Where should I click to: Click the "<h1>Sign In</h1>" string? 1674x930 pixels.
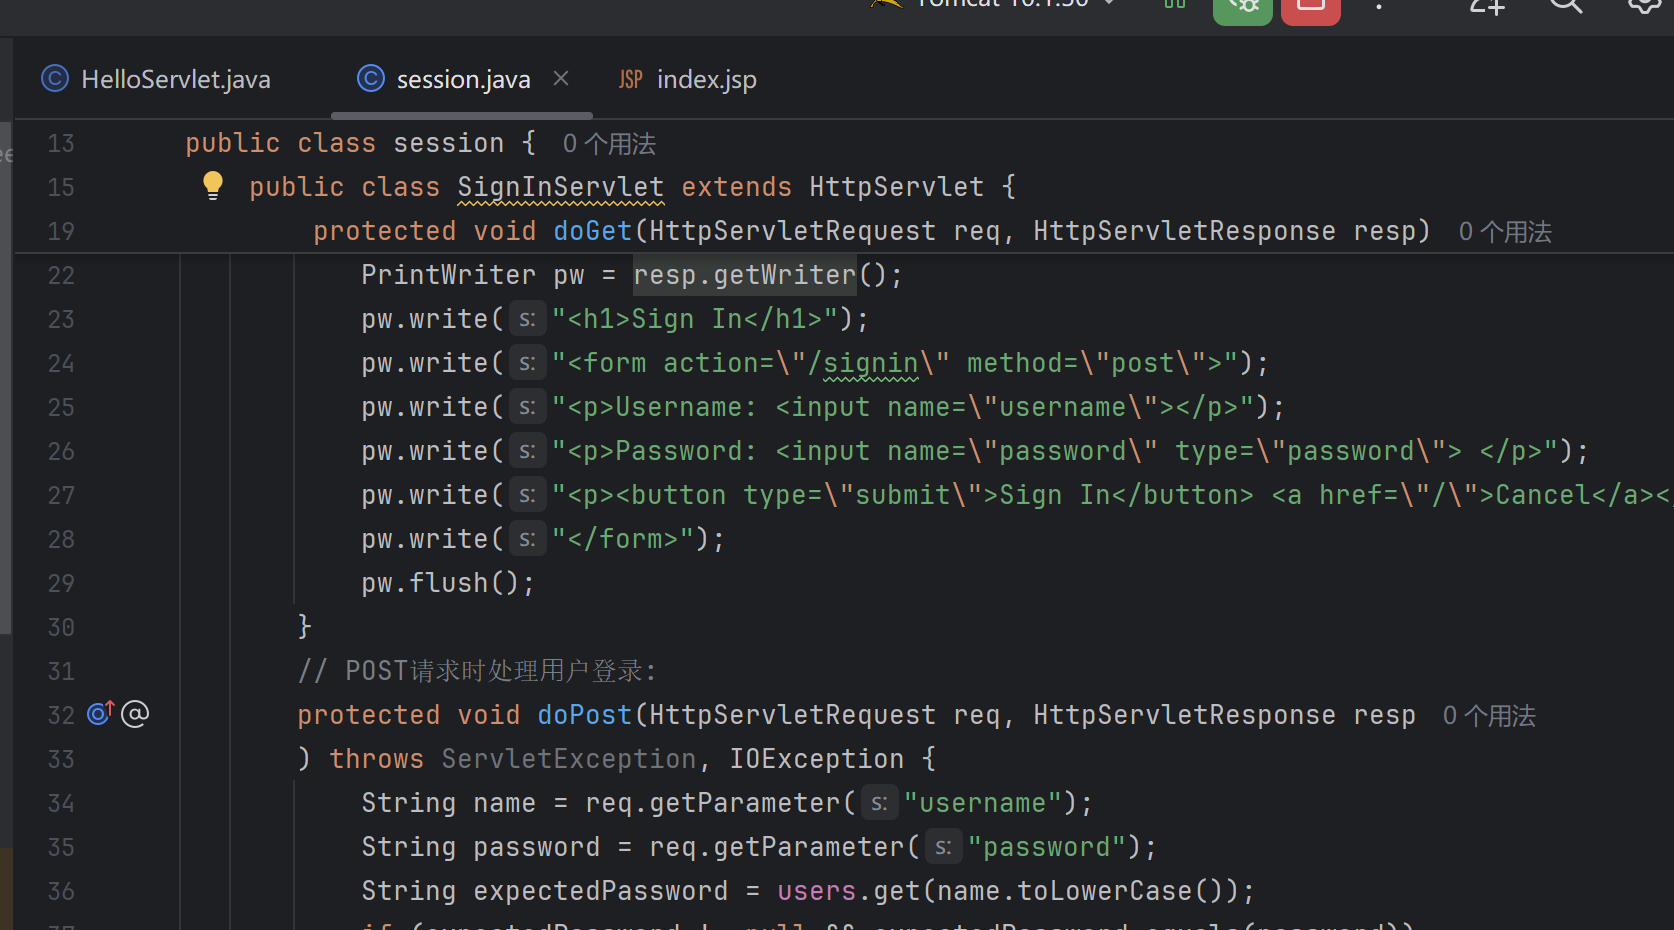696,319
